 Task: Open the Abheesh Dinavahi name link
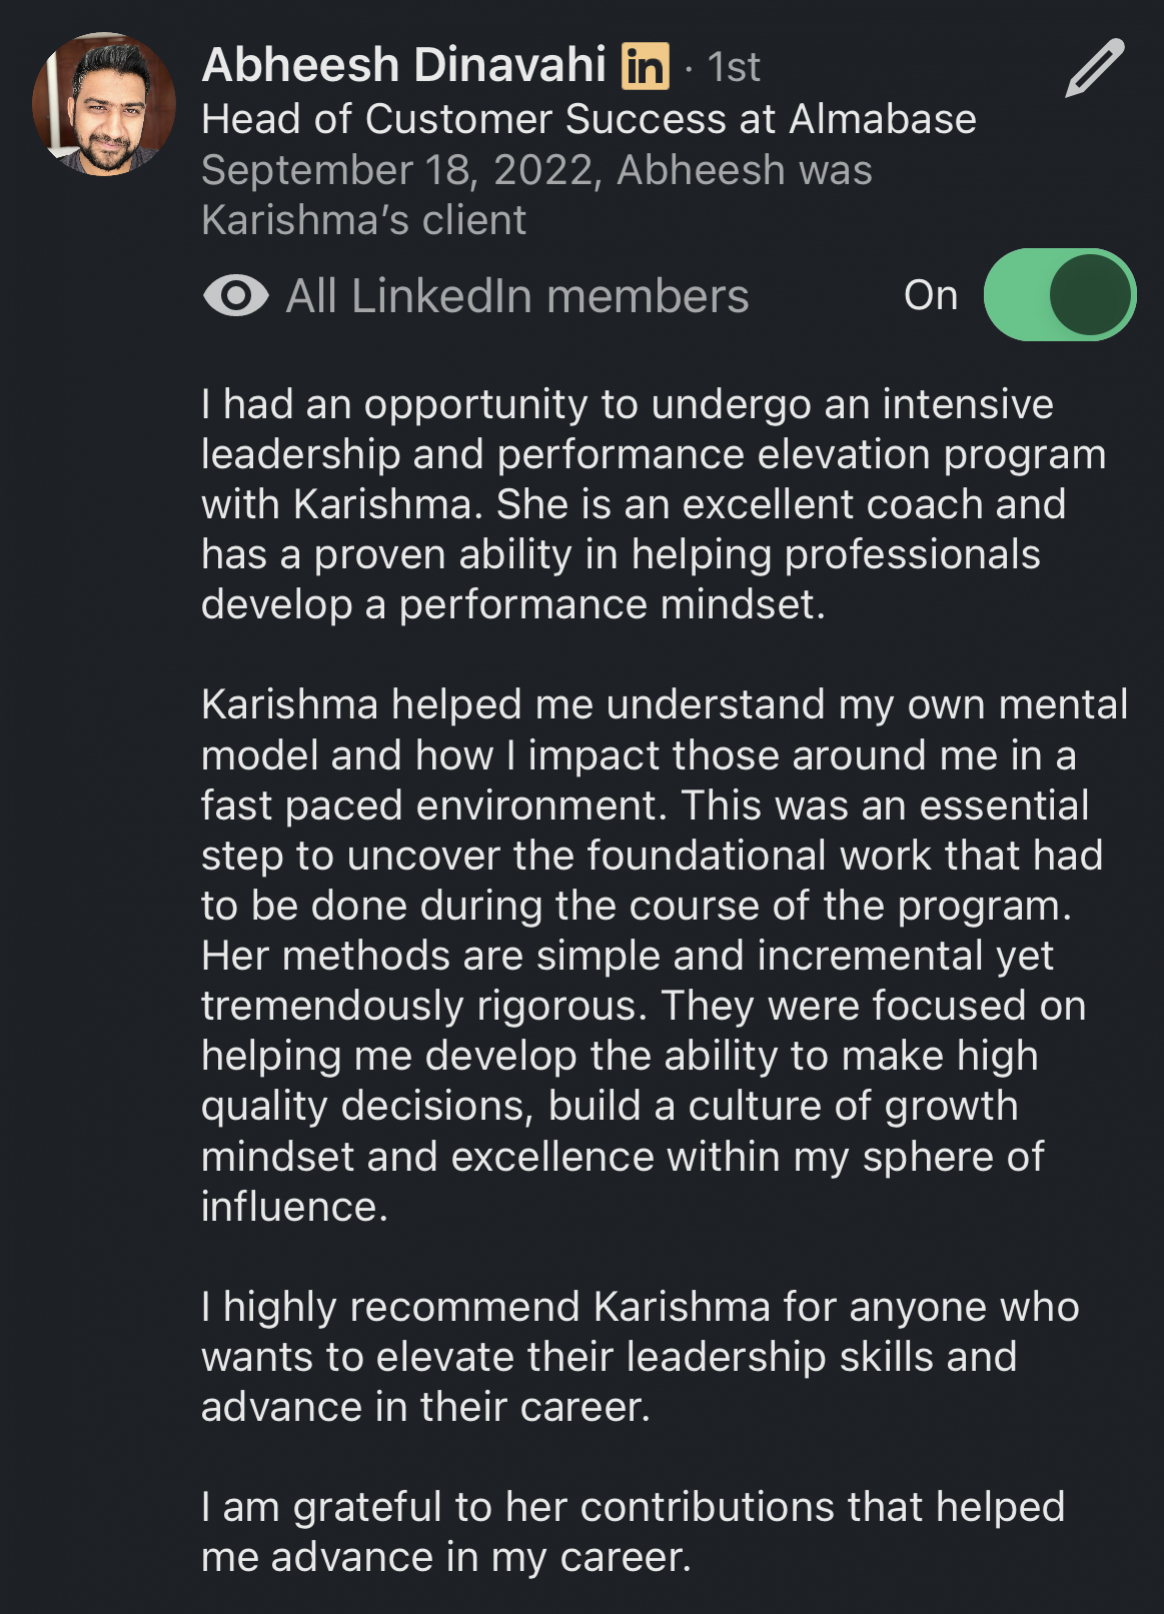coord(404,65)
